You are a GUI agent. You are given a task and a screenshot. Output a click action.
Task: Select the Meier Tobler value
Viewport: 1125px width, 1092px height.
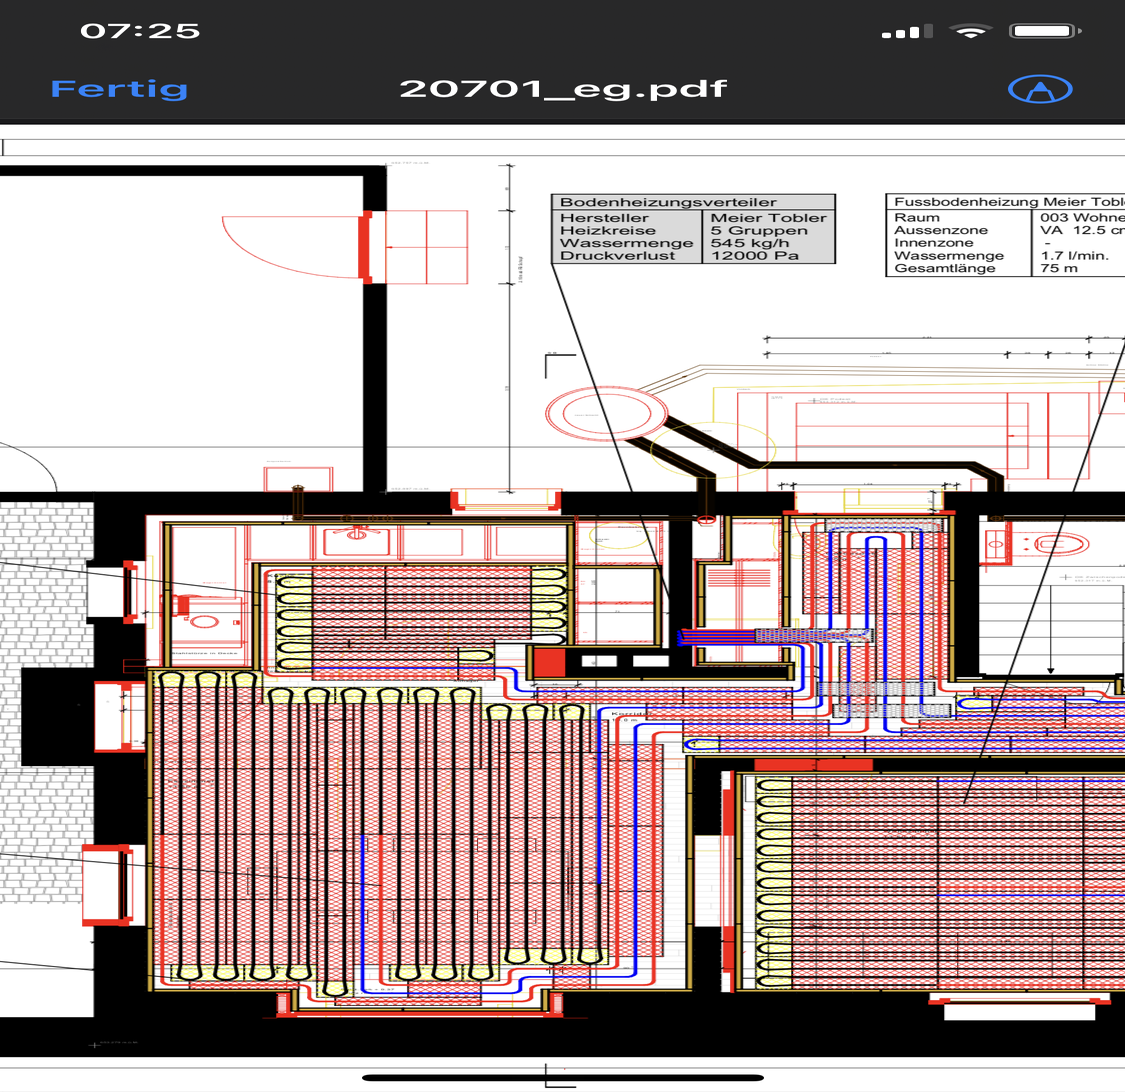point(768,217)
